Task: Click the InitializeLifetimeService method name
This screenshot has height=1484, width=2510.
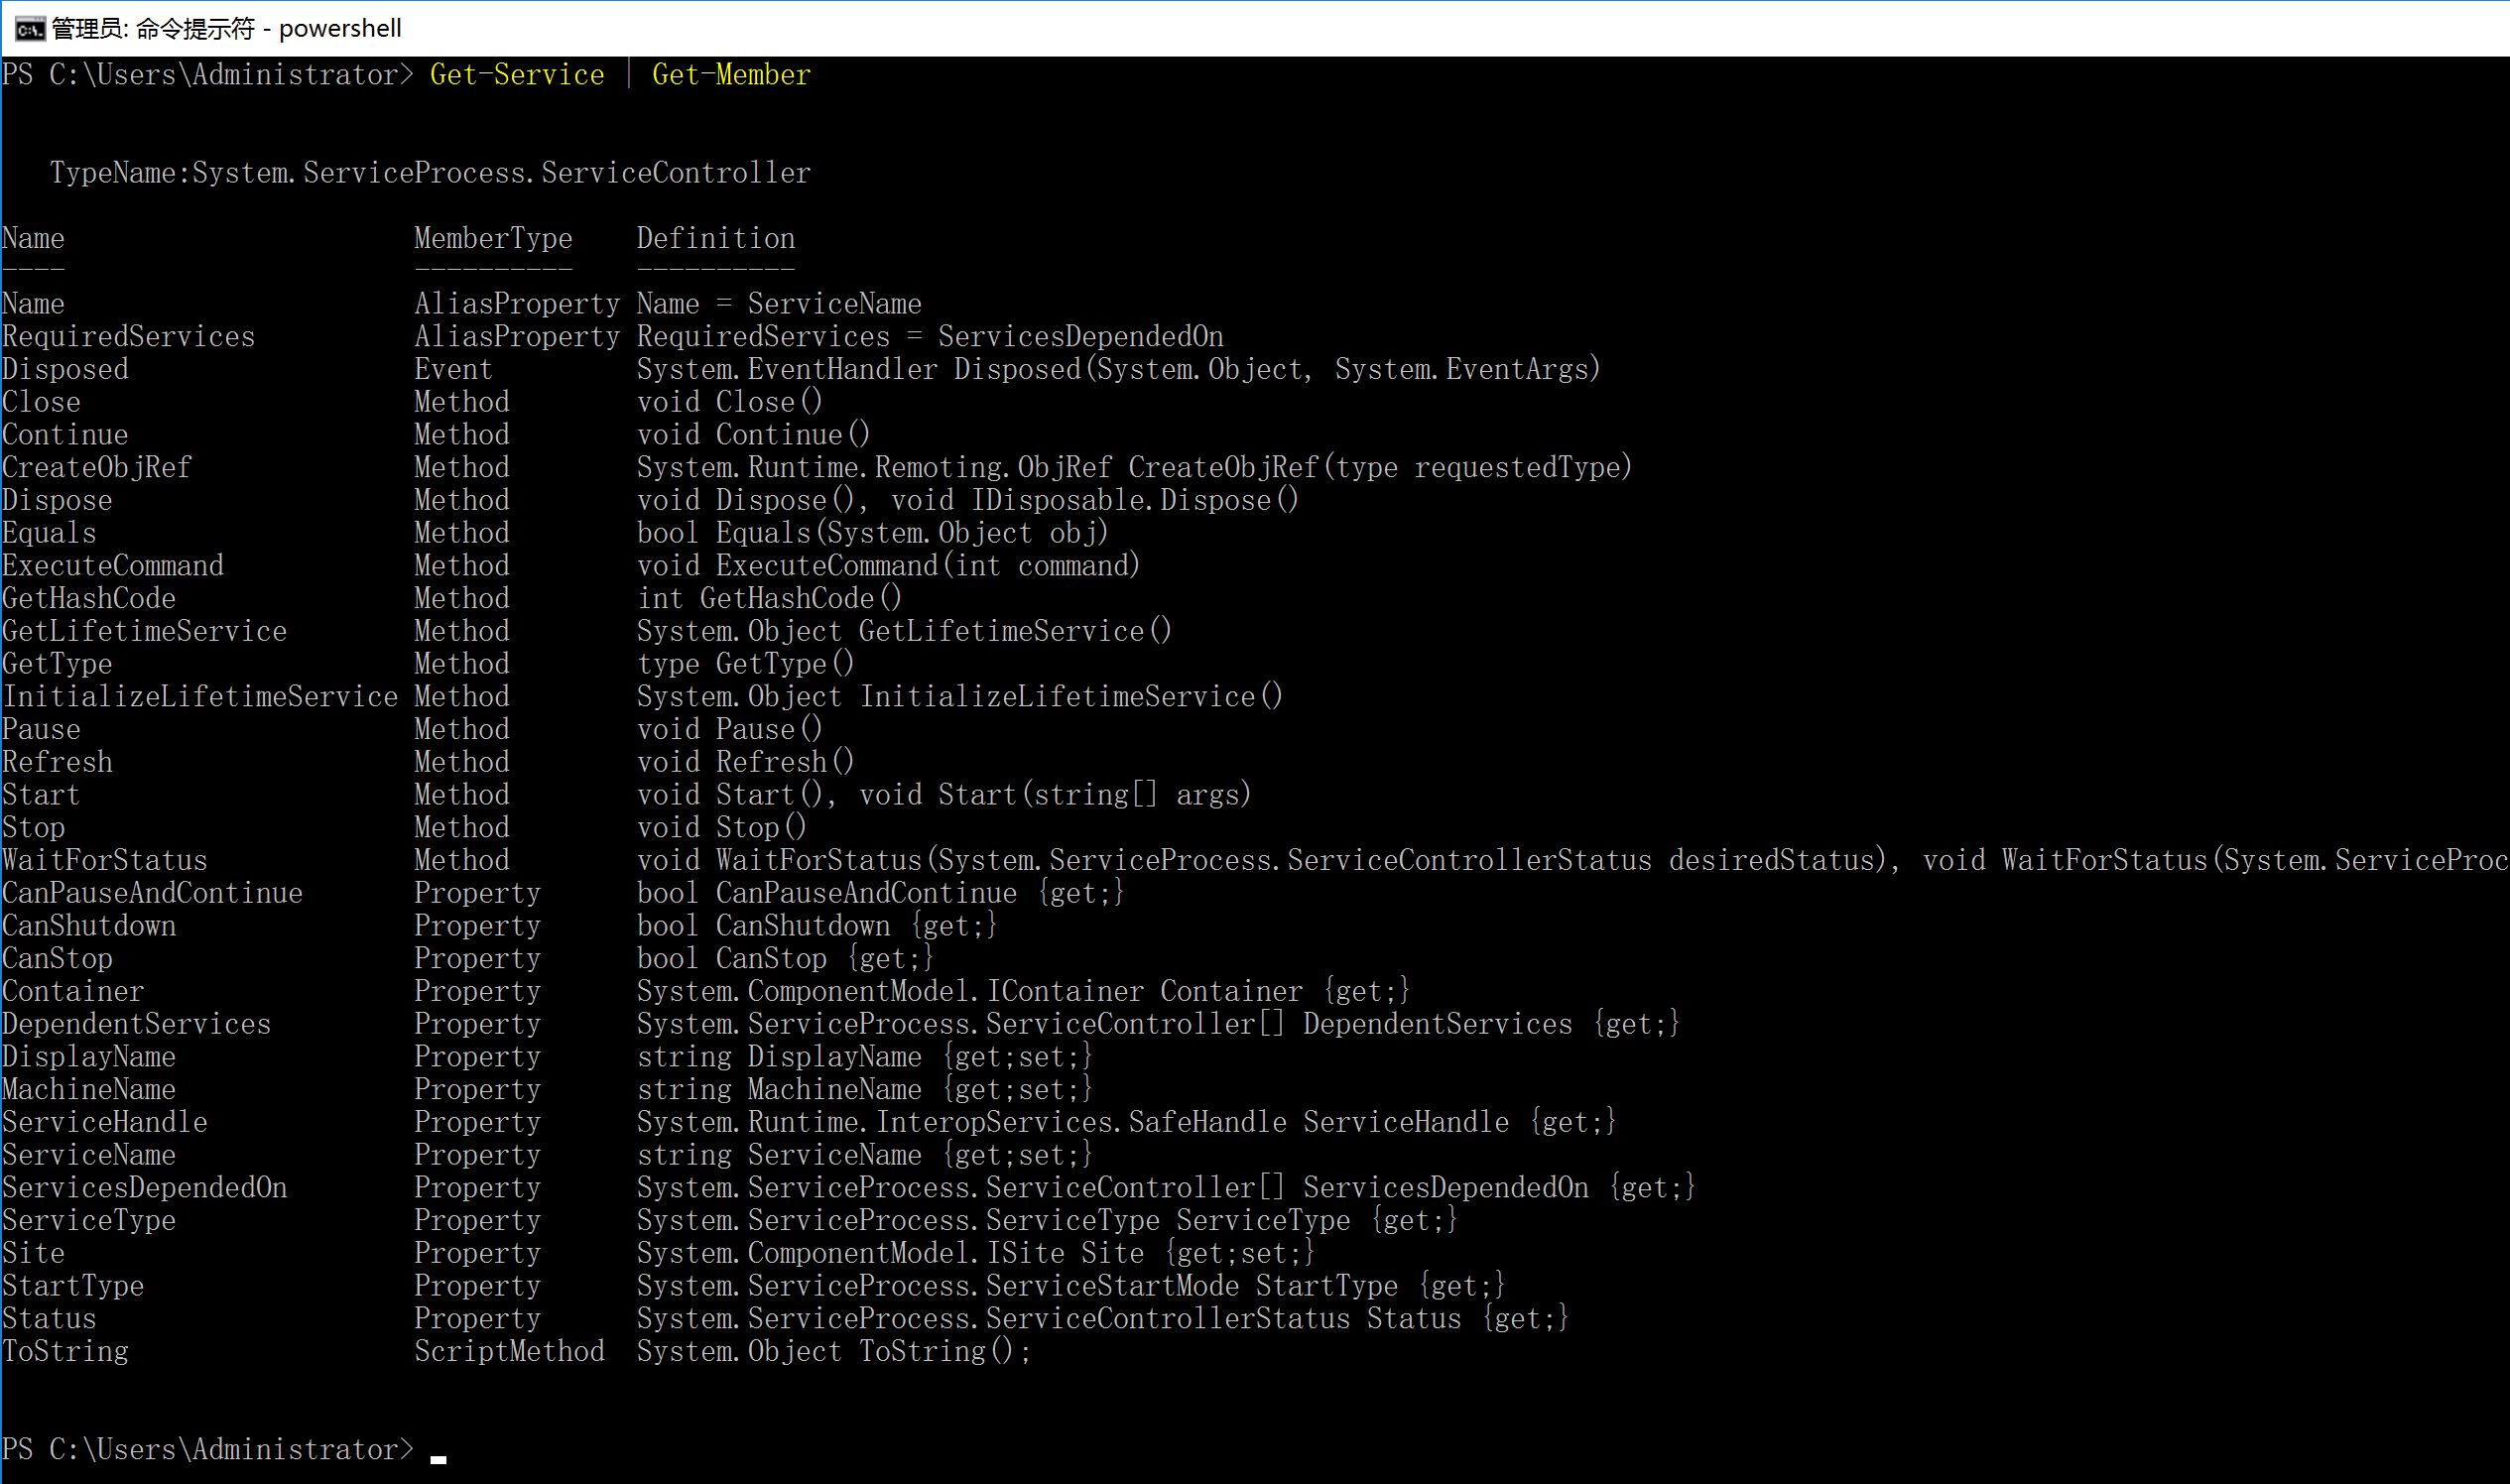Action: click(200, 697)
